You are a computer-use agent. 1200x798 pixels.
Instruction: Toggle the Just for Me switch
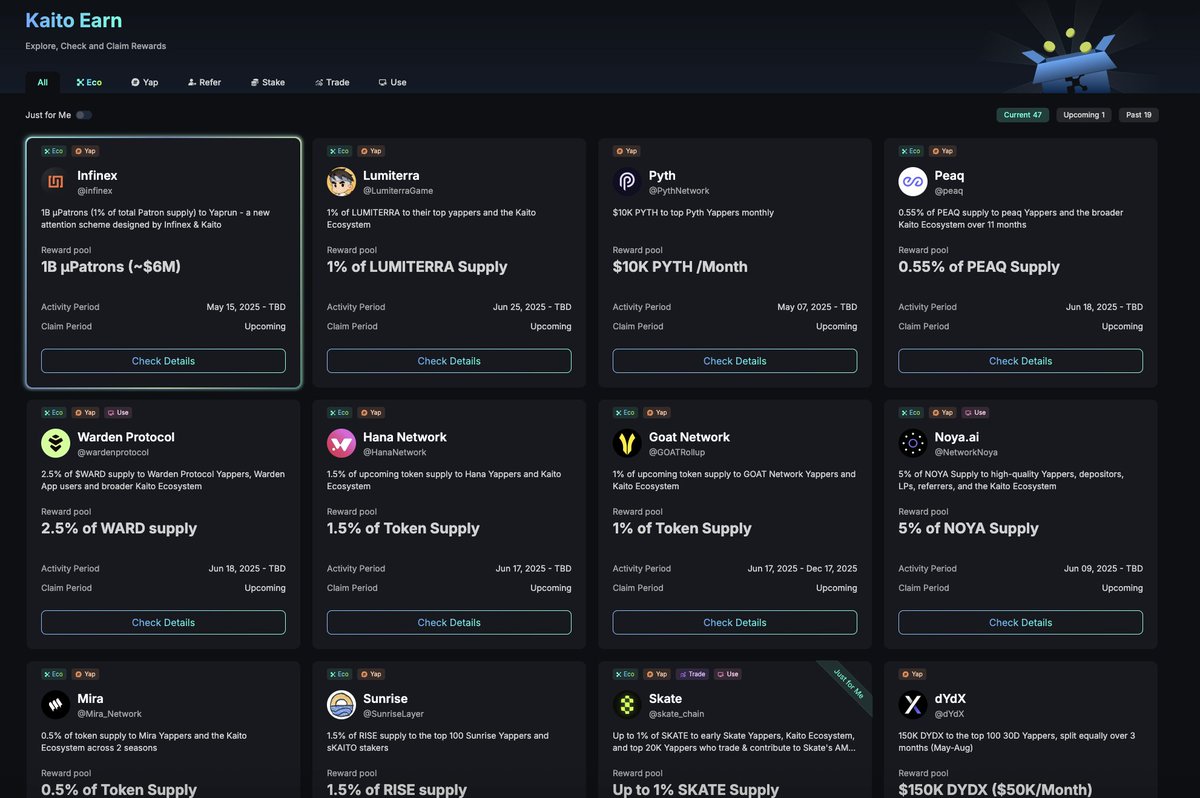84,115
